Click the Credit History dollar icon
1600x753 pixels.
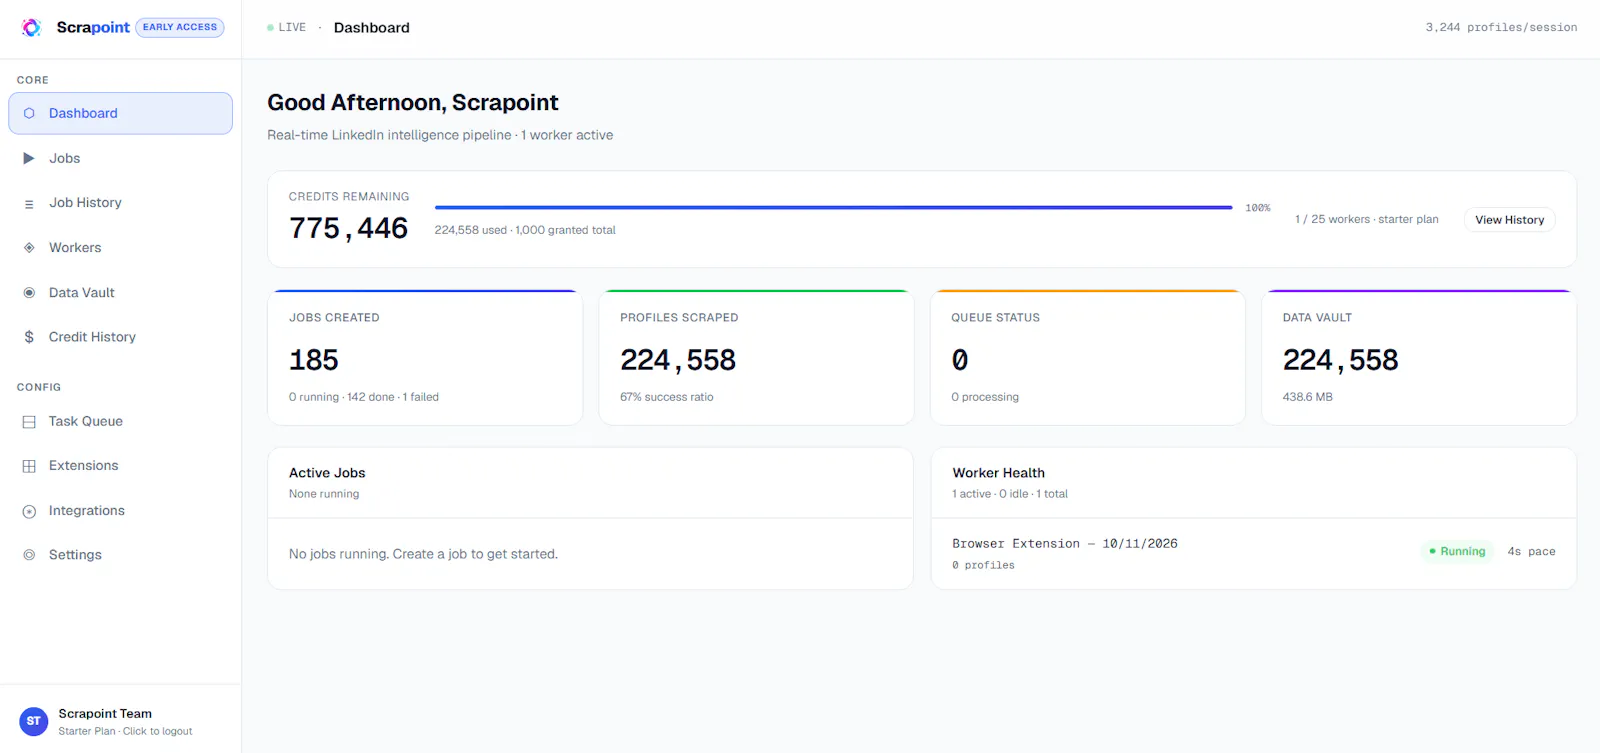[29, 337]
